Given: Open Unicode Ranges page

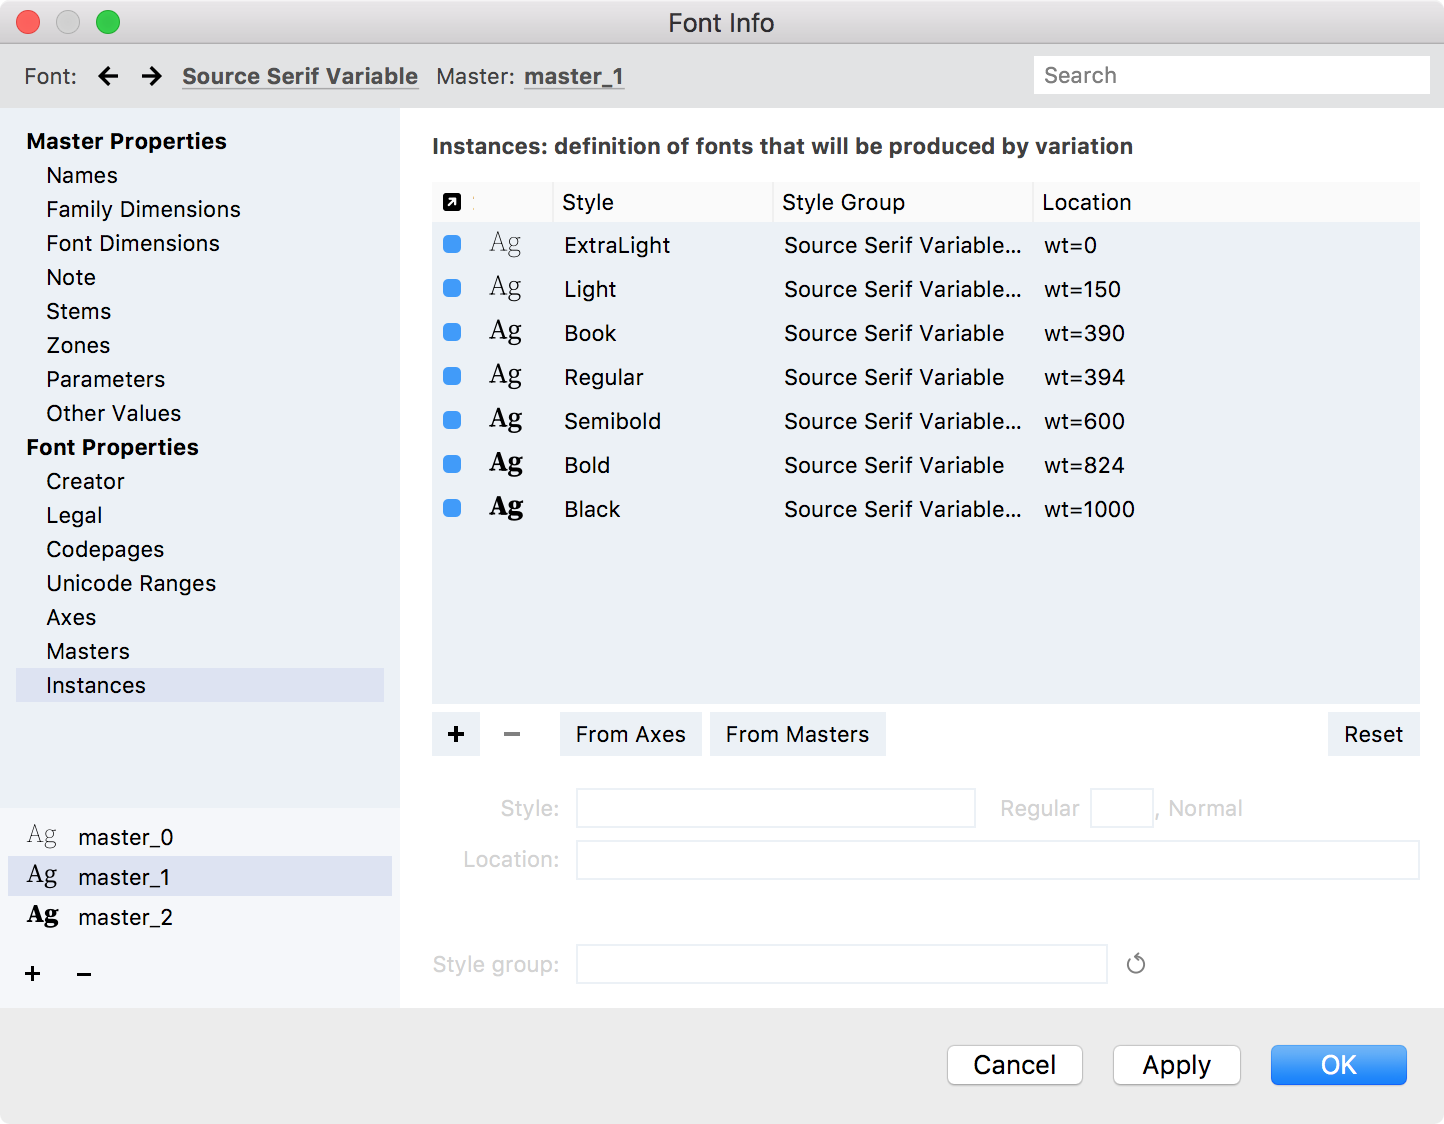Looking at the screenshot, I should coord(131,583).
